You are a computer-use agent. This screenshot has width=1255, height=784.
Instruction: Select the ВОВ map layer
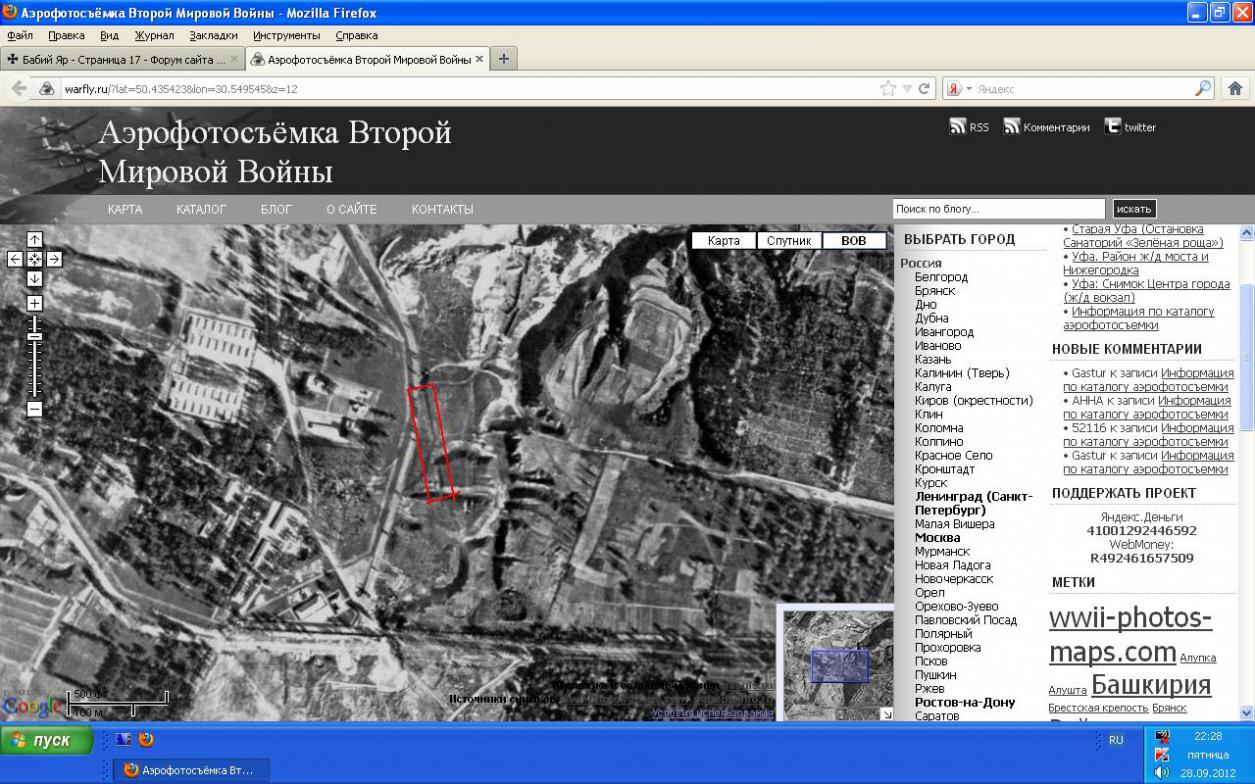(x=854, y=241)
